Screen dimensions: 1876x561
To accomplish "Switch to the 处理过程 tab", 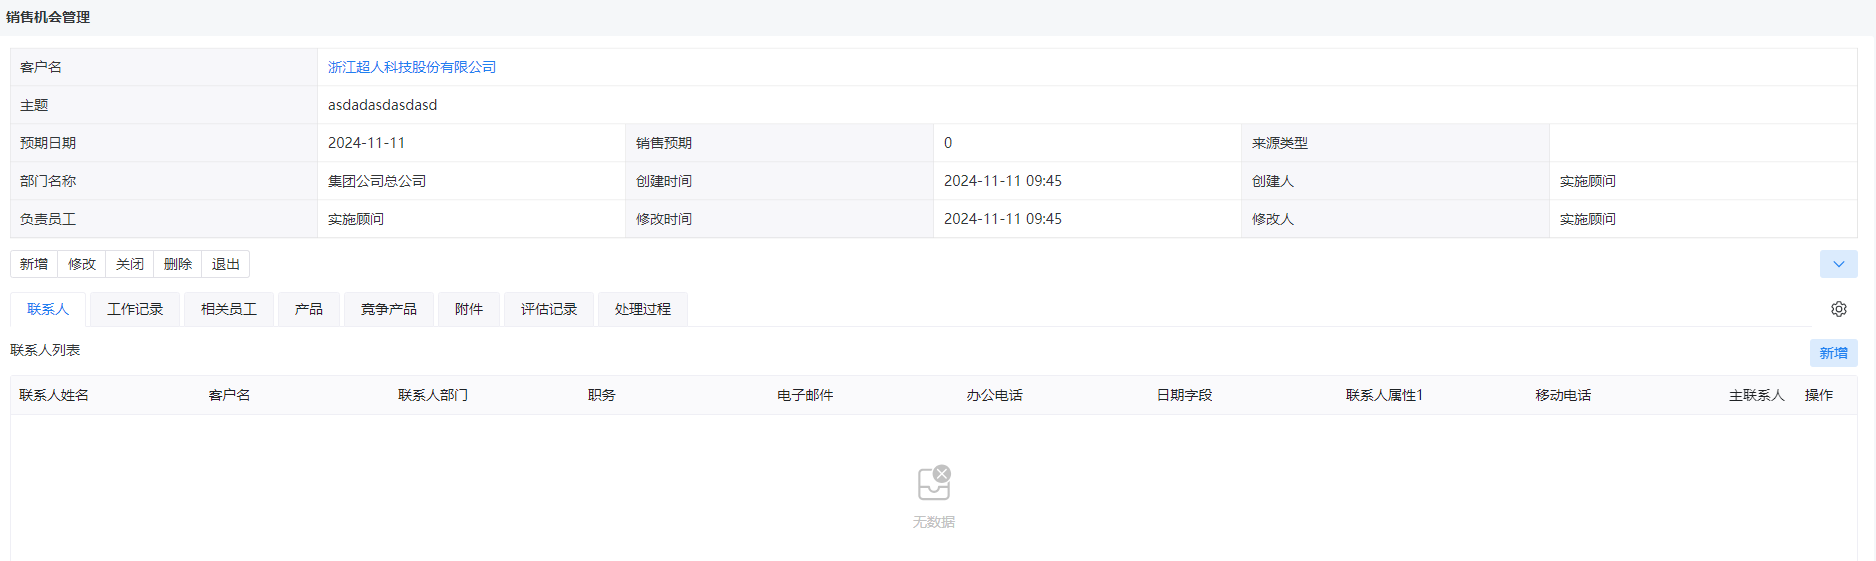I will tap(643, 309).
